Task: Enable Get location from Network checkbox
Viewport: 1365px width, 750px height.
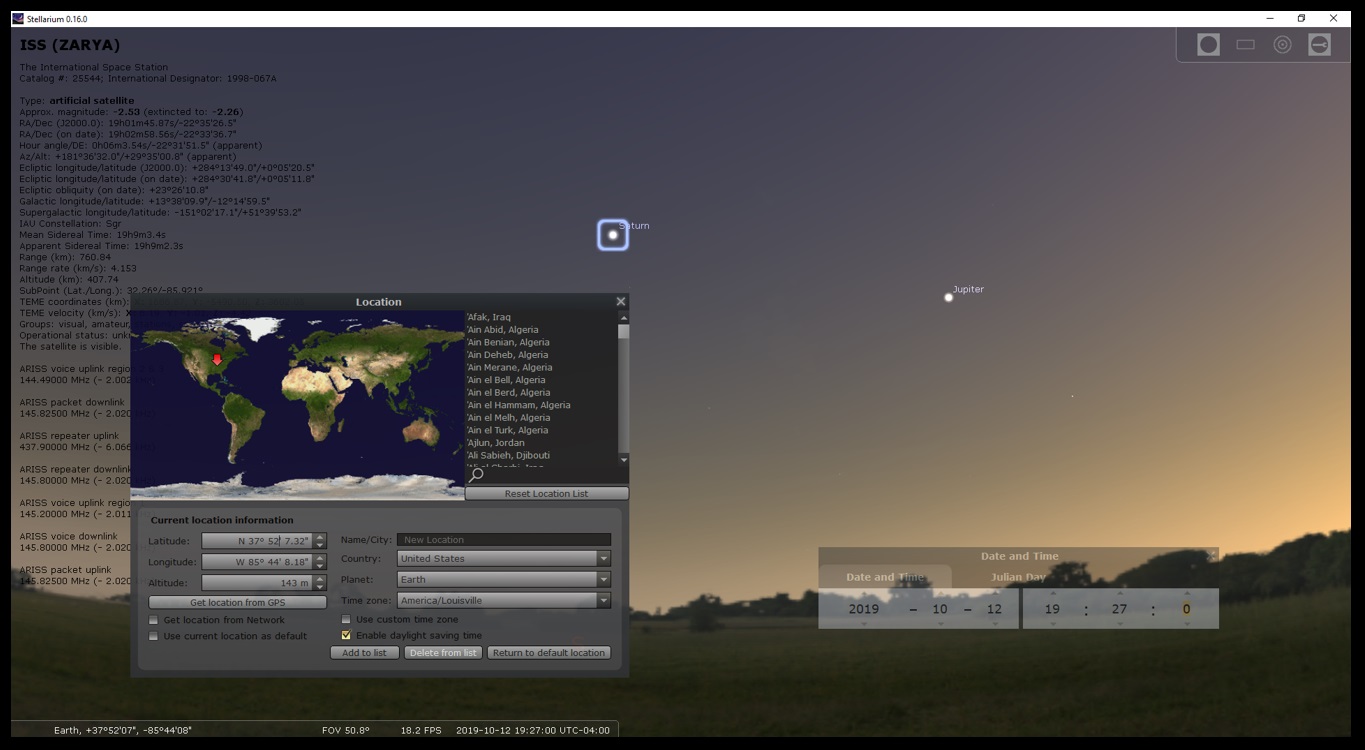Action: pos(154,620)
